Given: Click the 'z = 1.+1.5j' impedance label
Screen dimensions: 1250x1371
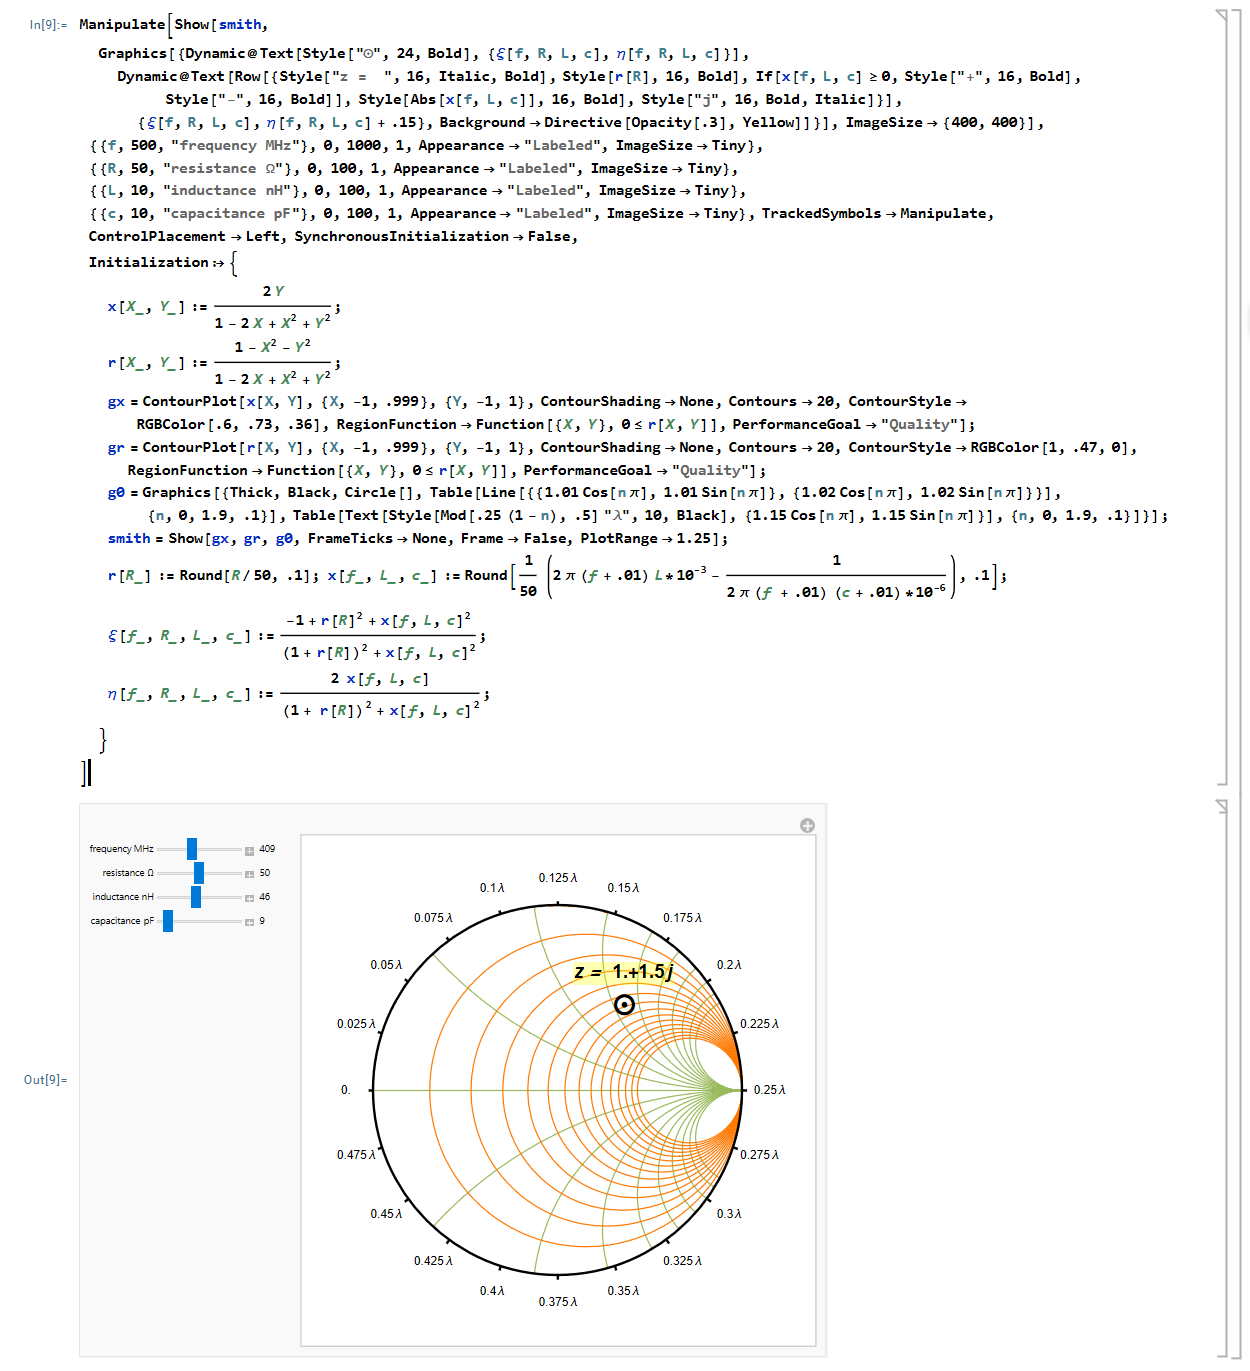Looking at the screenshot, I should click(x=624, y=972).
